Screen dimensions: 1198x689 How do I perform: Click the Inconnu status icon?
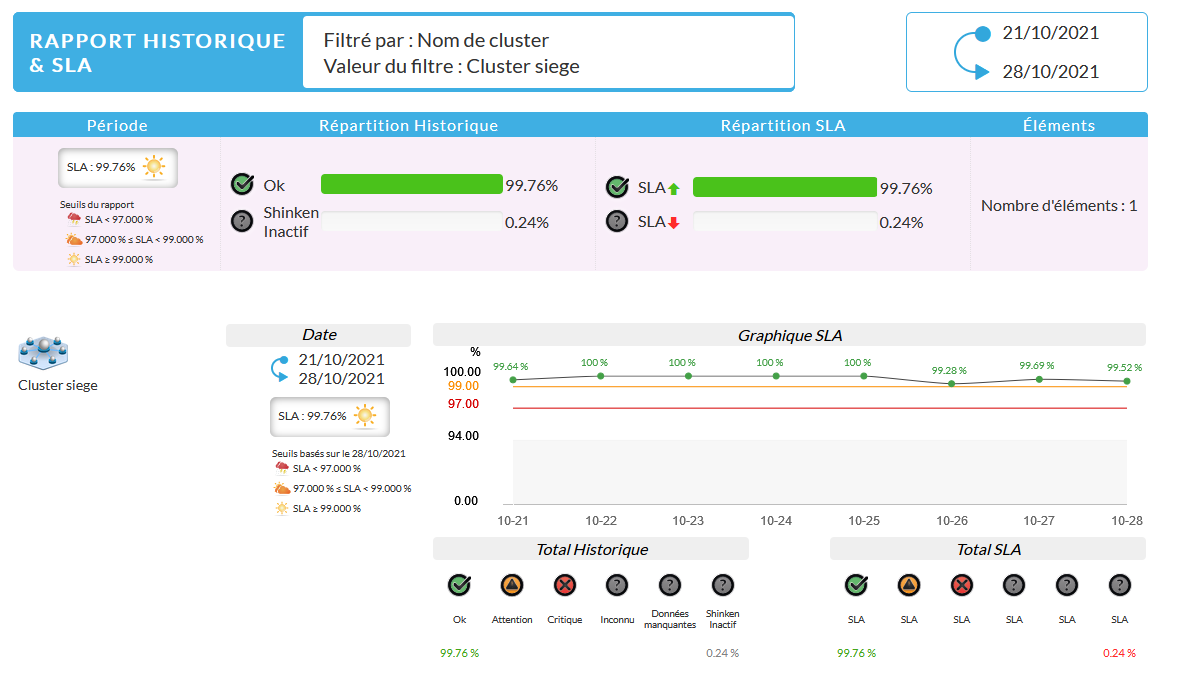click(x=617, y=585)
